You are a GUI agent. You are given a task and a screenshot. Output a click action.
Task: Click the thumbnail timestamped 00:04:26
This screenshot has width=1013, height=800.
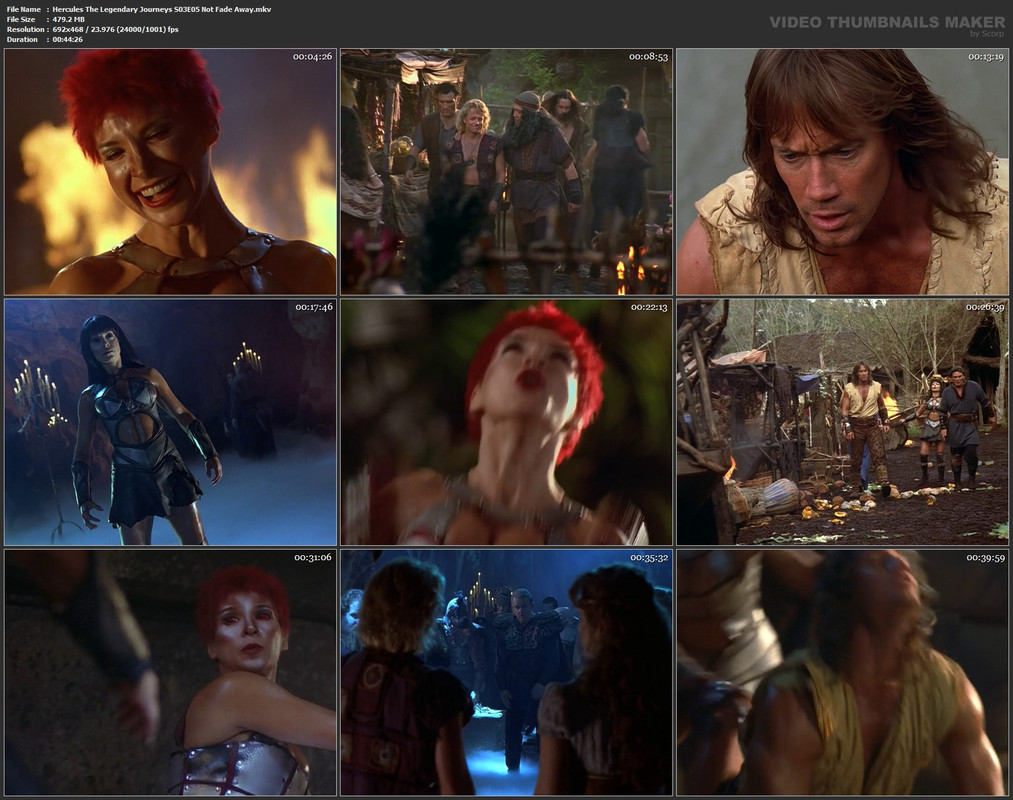pos(171,172)
